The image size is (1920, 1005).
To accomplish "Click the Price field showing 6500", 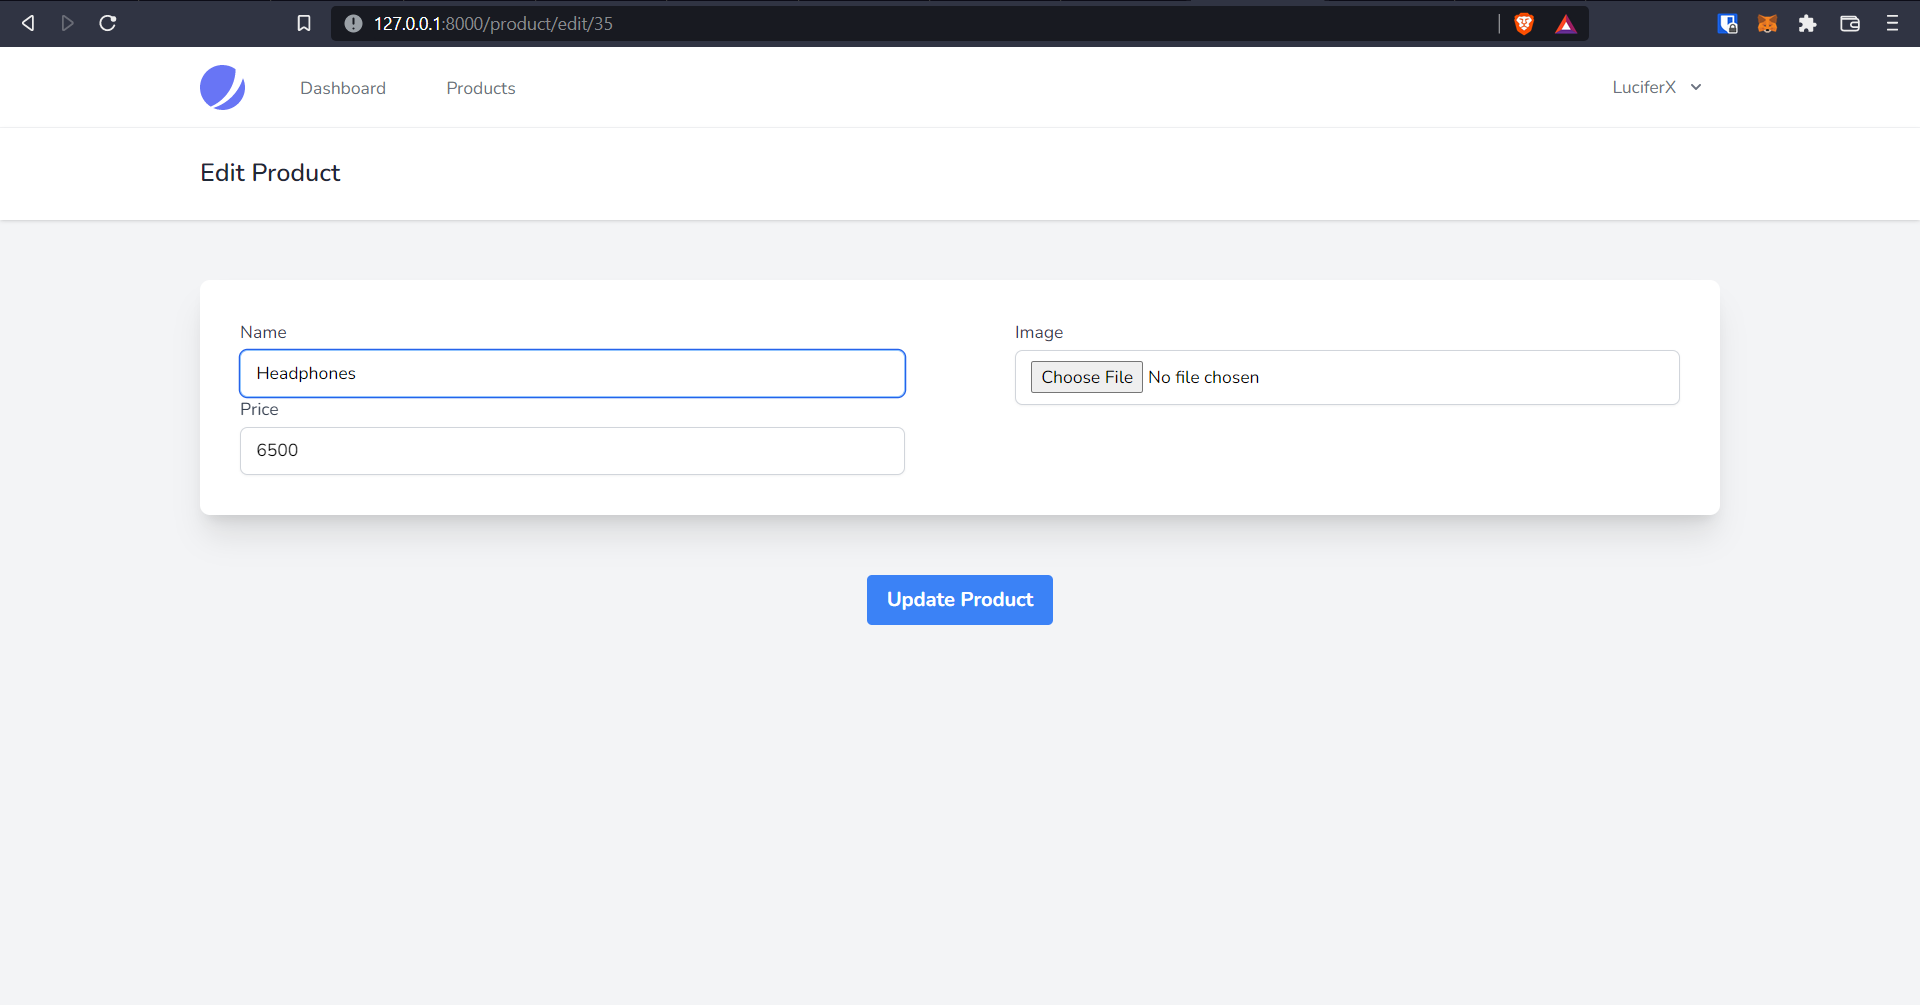I will click(572, 450).
